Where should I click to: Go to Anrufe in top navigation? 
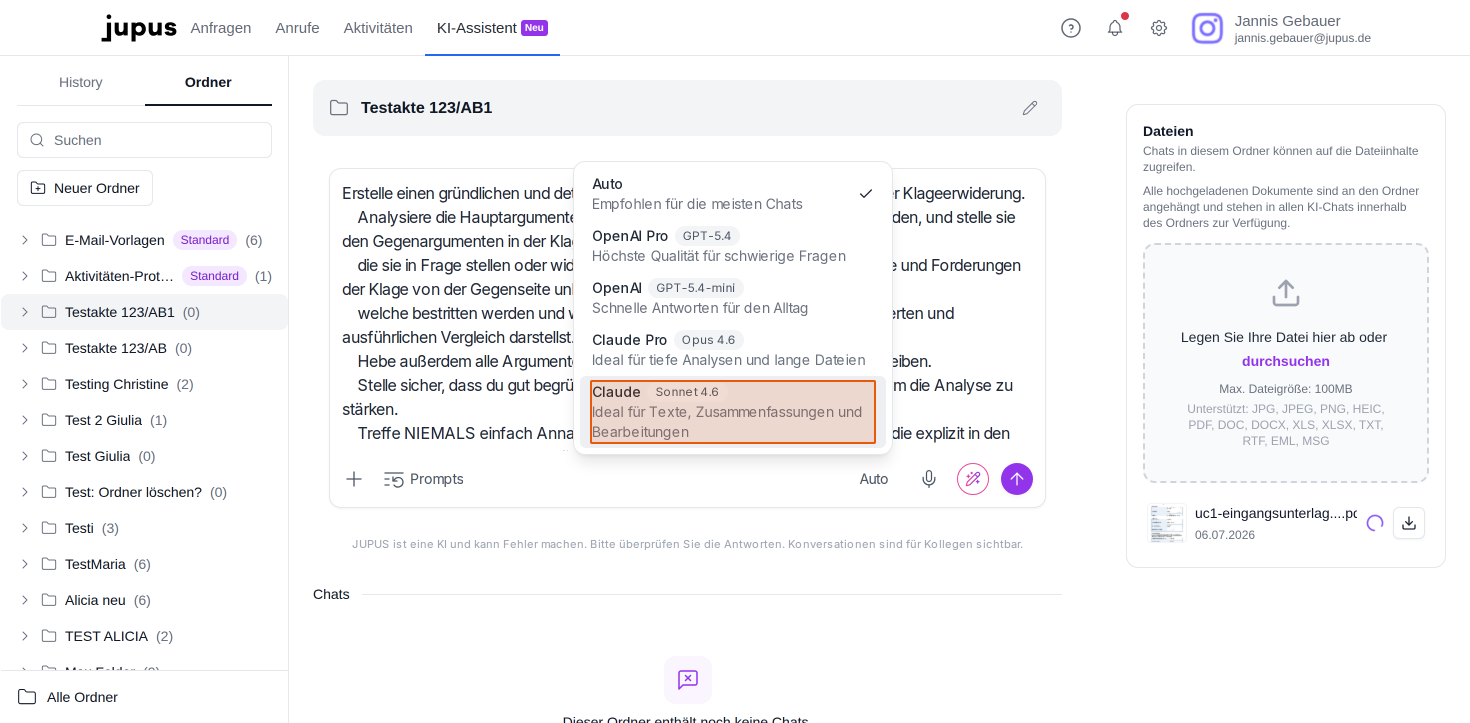[297, 28]
